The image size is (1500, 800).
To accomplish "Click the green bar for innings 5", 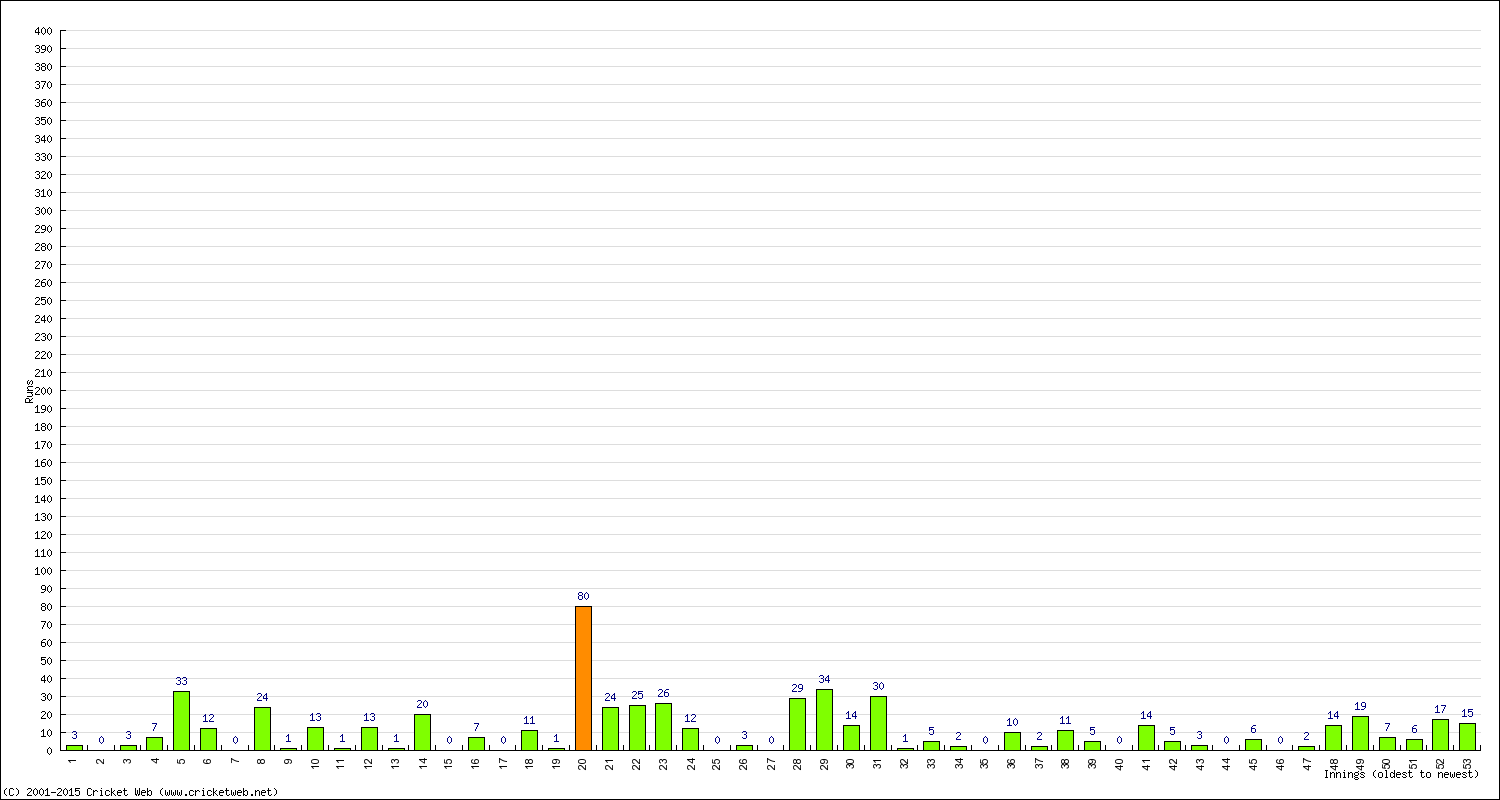I will click(x=181, y=720).
